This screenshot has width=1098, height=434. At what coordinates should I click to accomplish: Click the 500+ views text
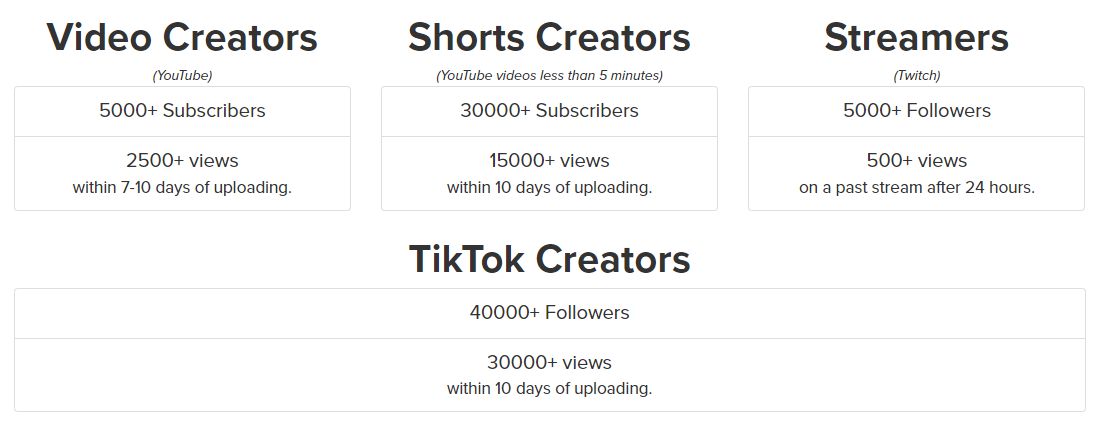(x=916, y=160)
